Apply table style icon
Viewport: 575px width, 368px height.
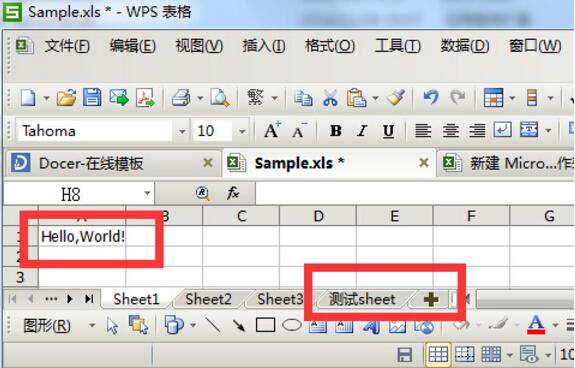[493, 97]
